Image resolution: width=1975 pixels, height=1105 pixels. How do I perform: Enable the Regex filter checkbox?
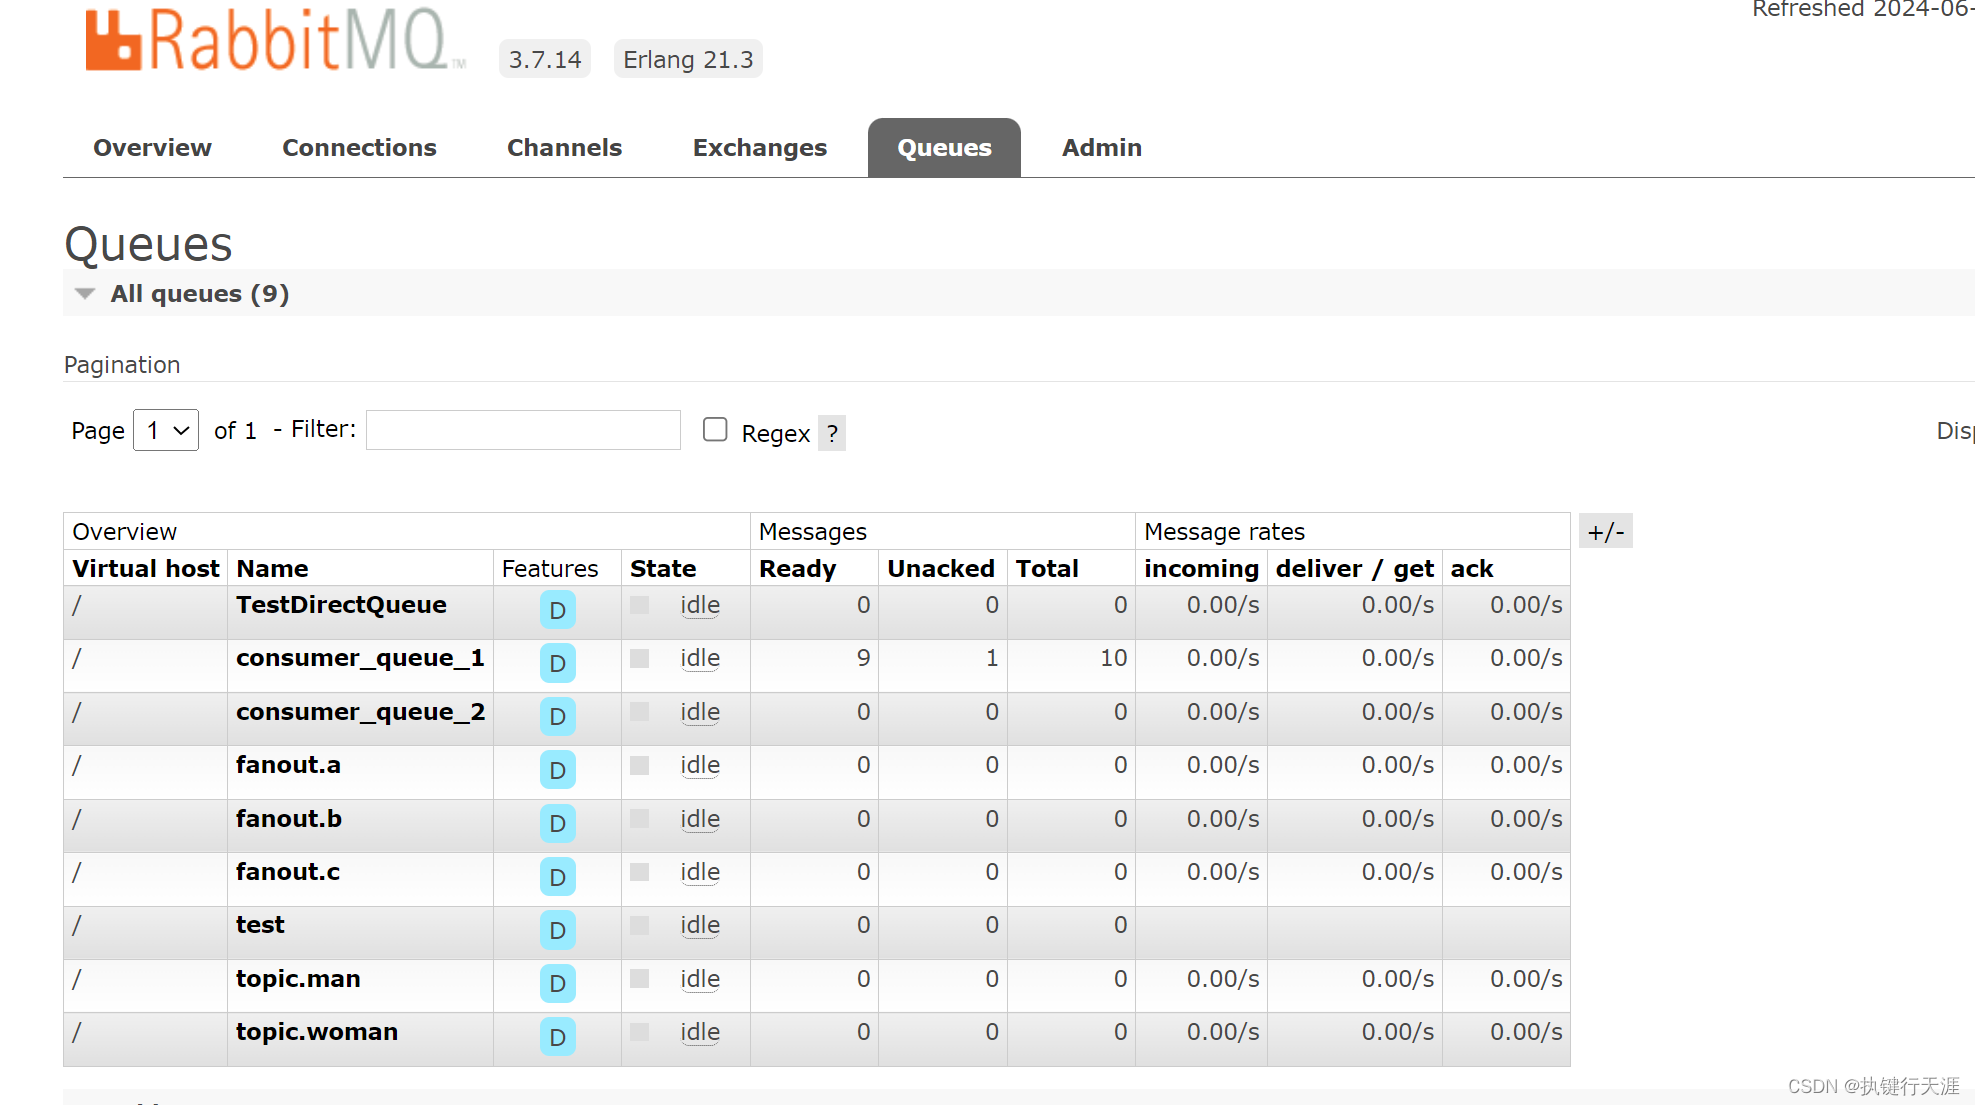pos(715,429)
